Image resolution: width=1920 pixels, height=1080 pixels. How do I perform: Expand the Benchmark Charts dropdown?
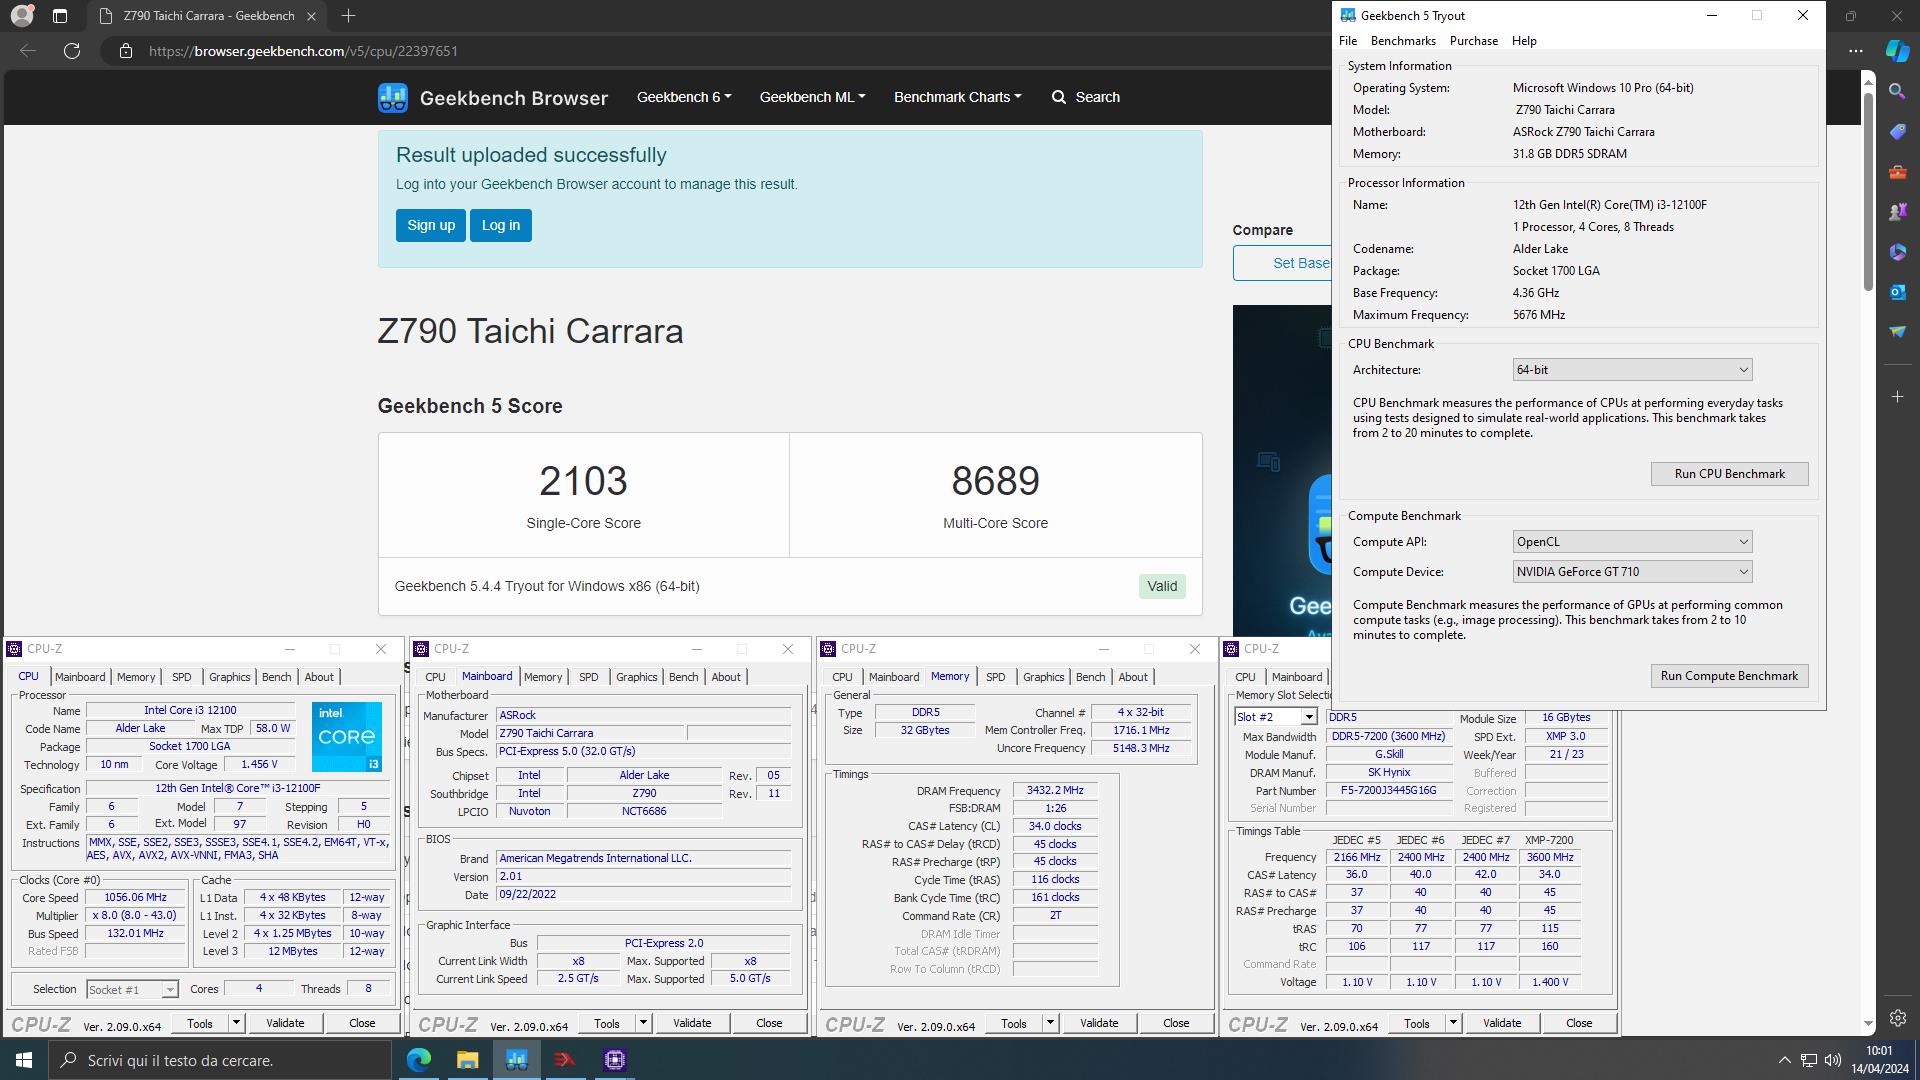point(957,97)
